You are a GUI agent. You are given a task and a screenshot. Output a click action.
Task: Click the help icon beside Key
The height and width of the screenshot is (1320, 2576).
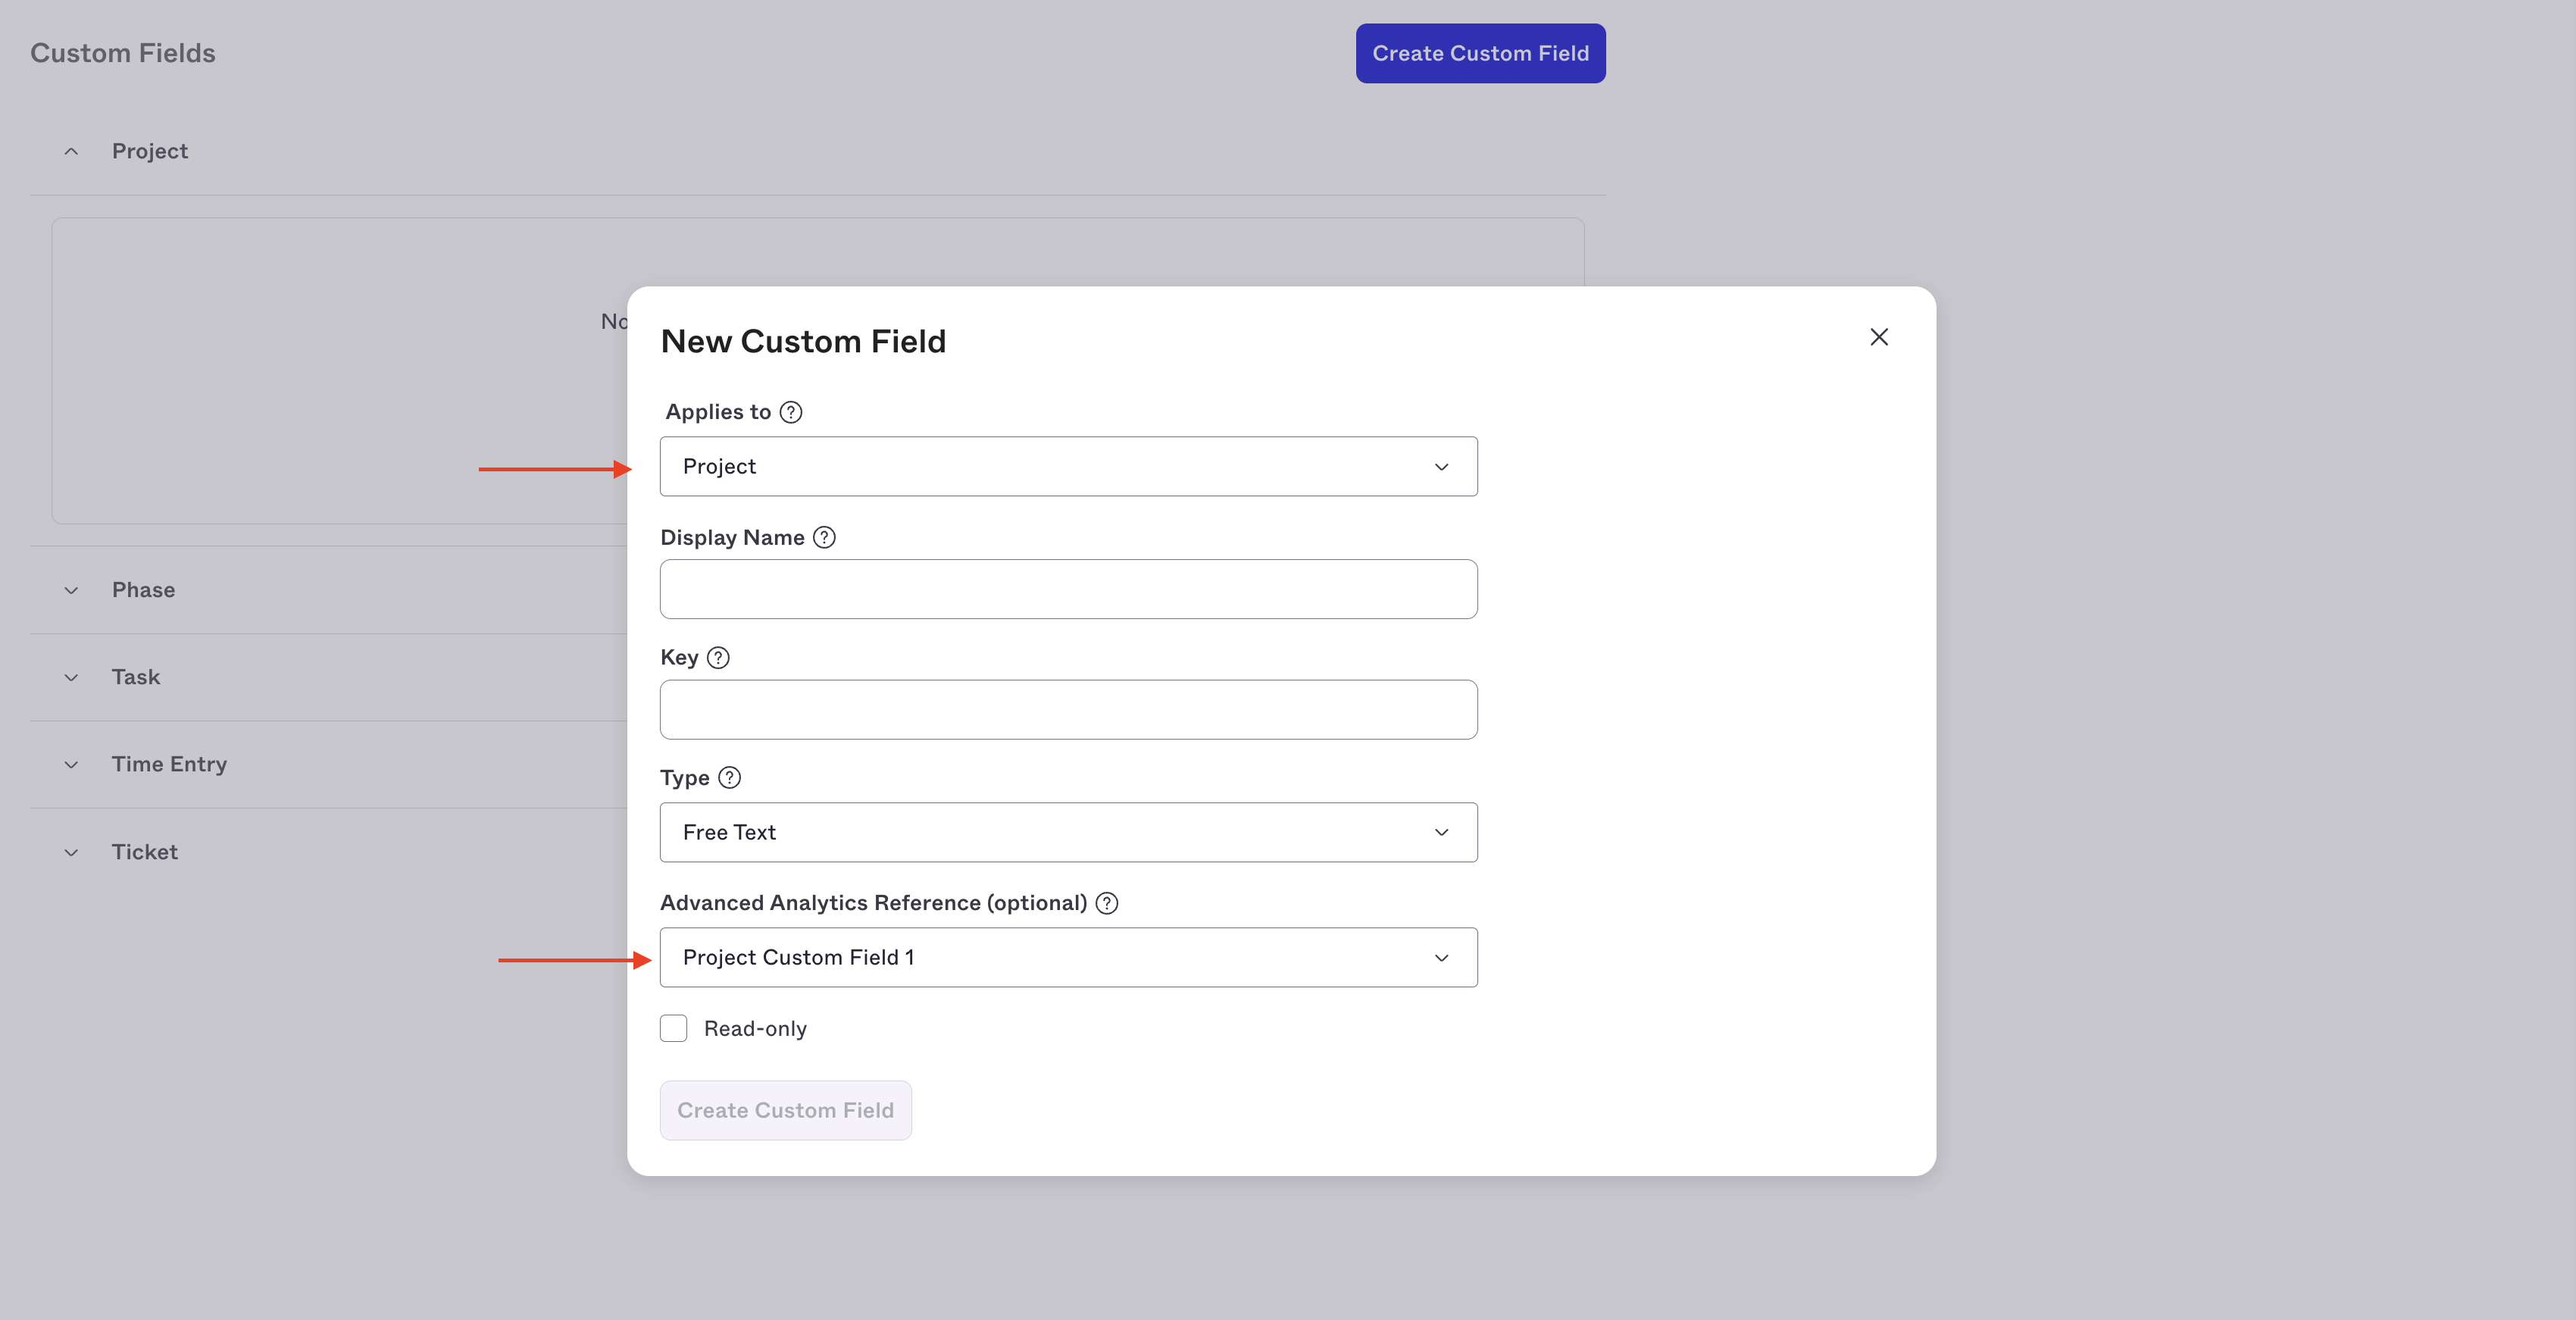click(x=718, y=657)
